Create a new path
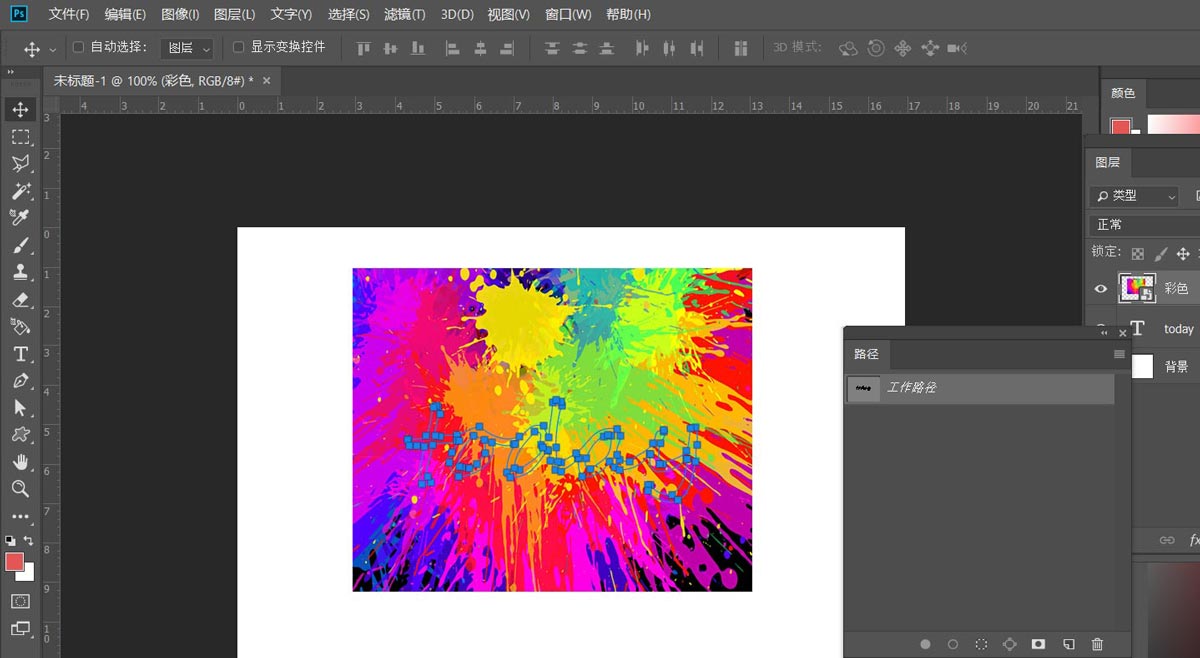 pyautogui.click(x=1068, y=645)
